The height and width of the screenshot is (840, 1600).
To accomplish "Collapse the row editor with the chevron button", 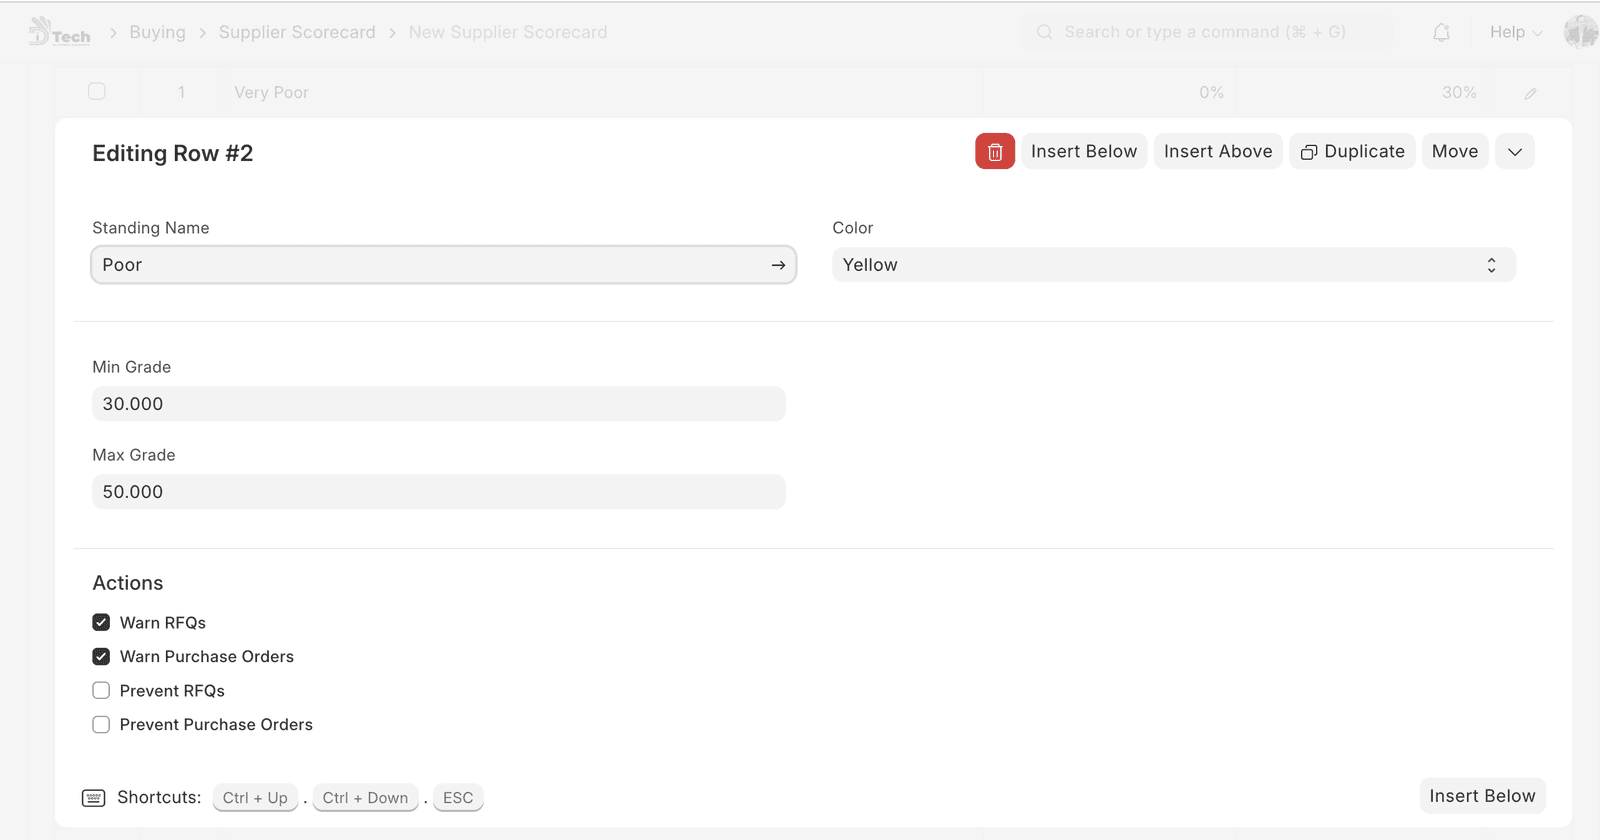I will [1514, 152].
